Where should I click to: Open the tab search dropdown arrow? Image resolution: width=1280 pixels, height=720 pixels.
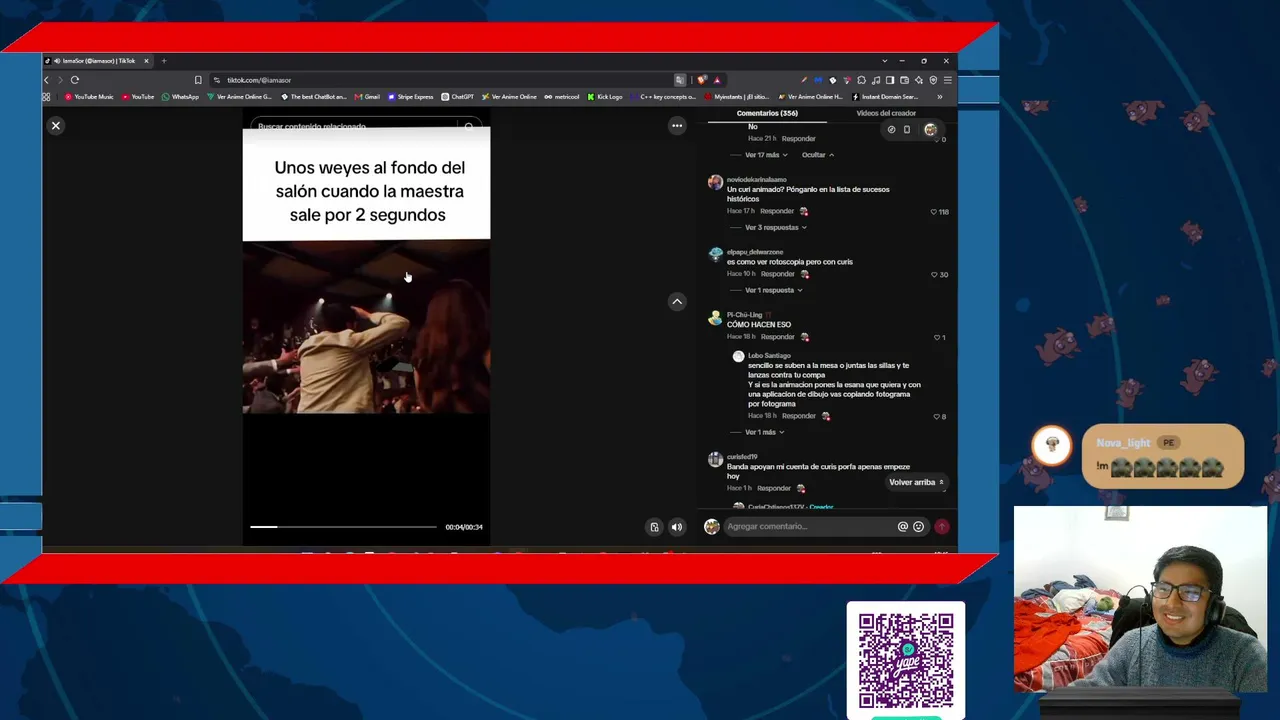point(884,61)
